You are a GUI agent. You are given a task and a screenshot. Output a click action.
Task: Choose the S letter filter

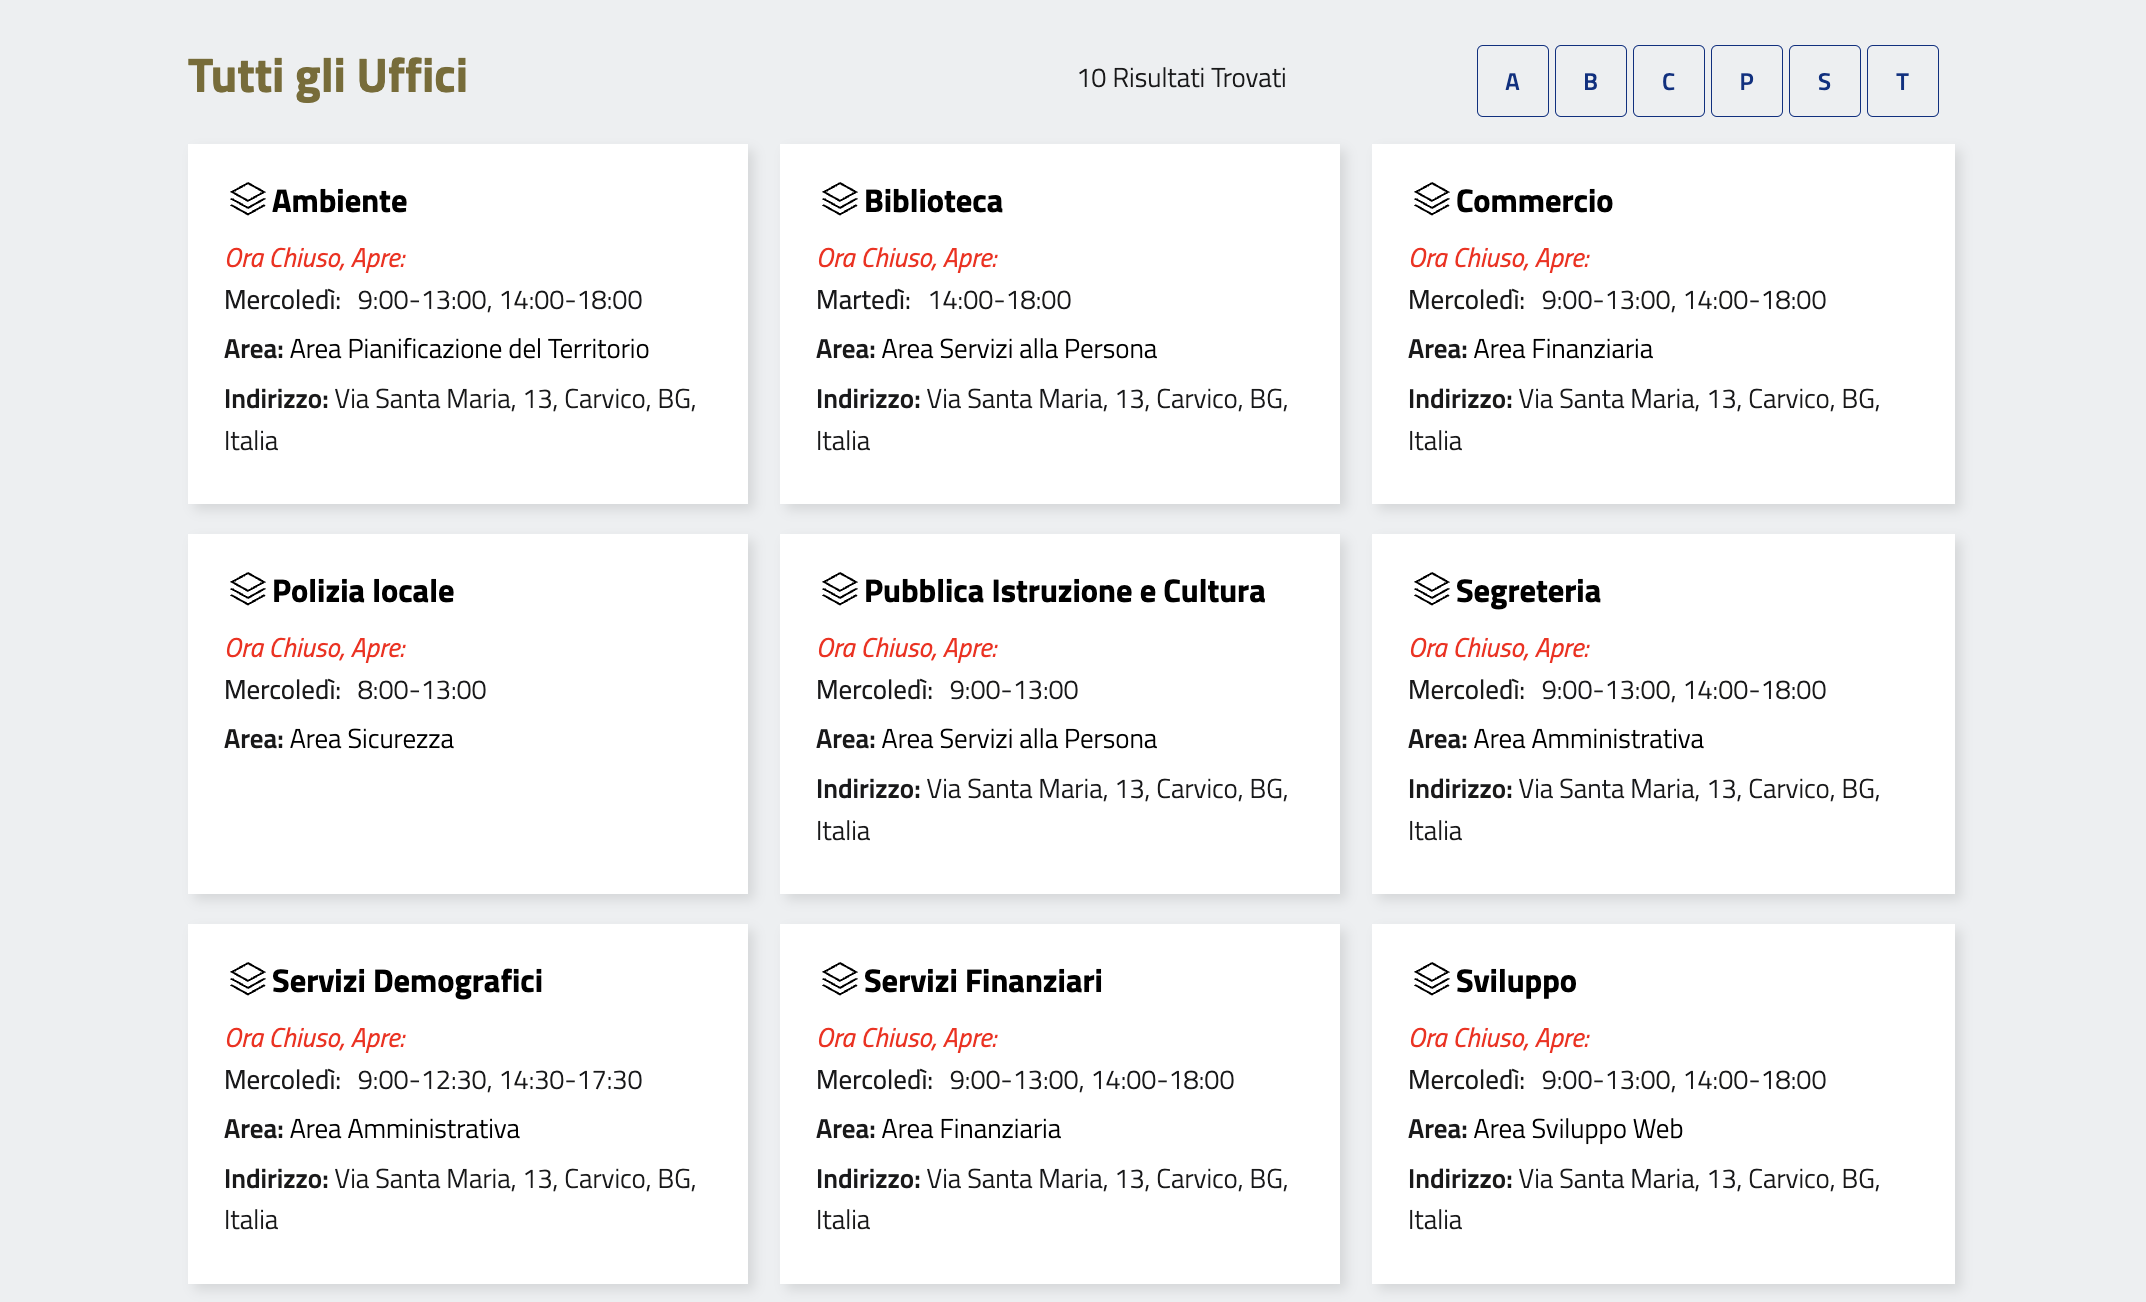click(1824, 81)
